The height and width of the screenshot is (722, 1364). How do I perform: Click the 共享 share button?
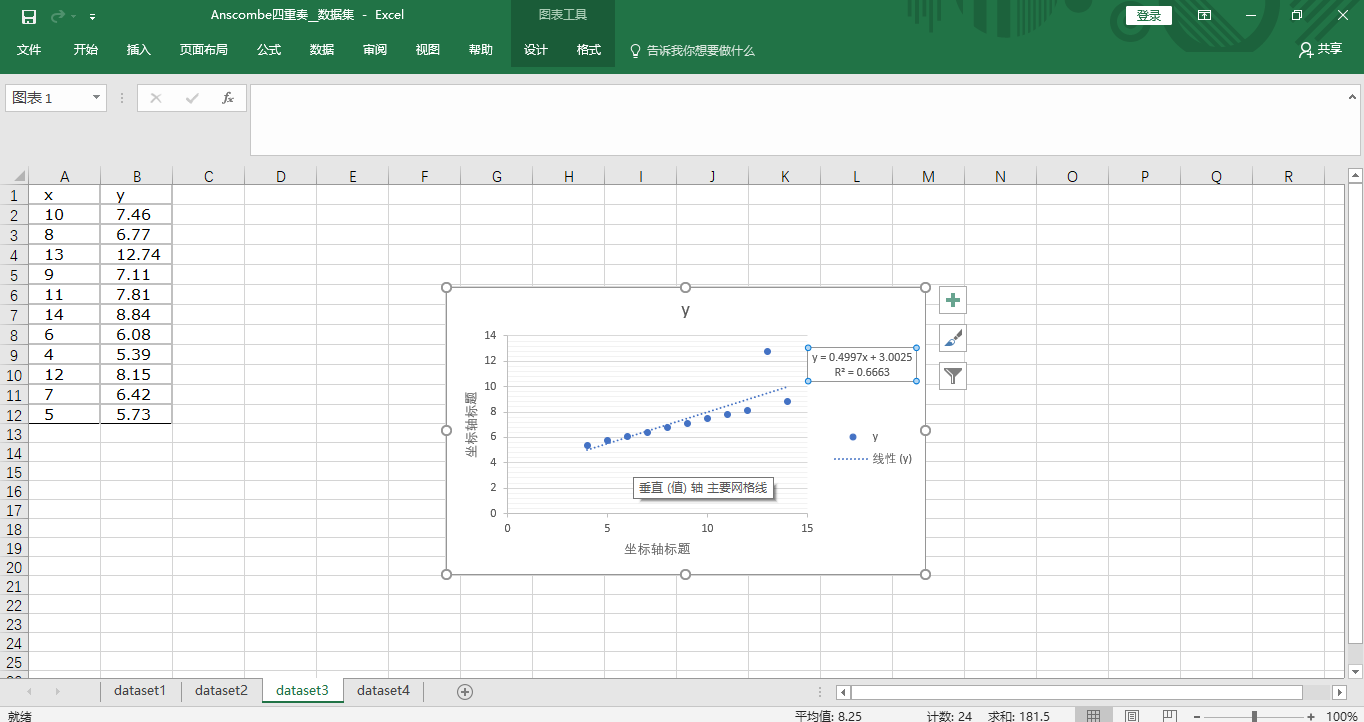1320,49
